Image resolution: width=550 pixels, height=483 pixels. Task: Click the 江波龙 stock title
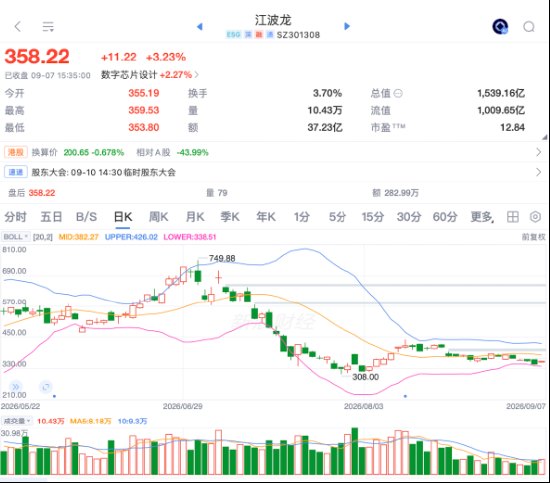tap(273, 20)
